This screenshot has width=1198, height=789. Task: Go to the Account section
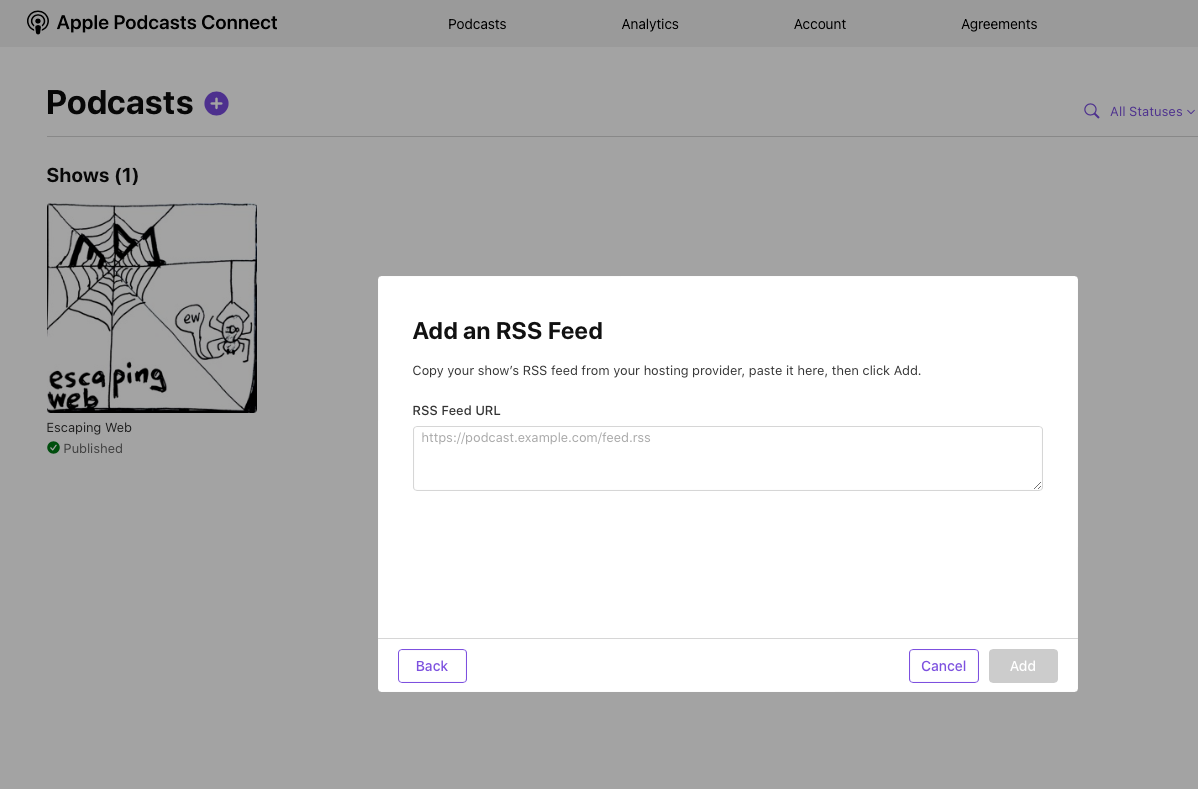click(x=820, y=24)
